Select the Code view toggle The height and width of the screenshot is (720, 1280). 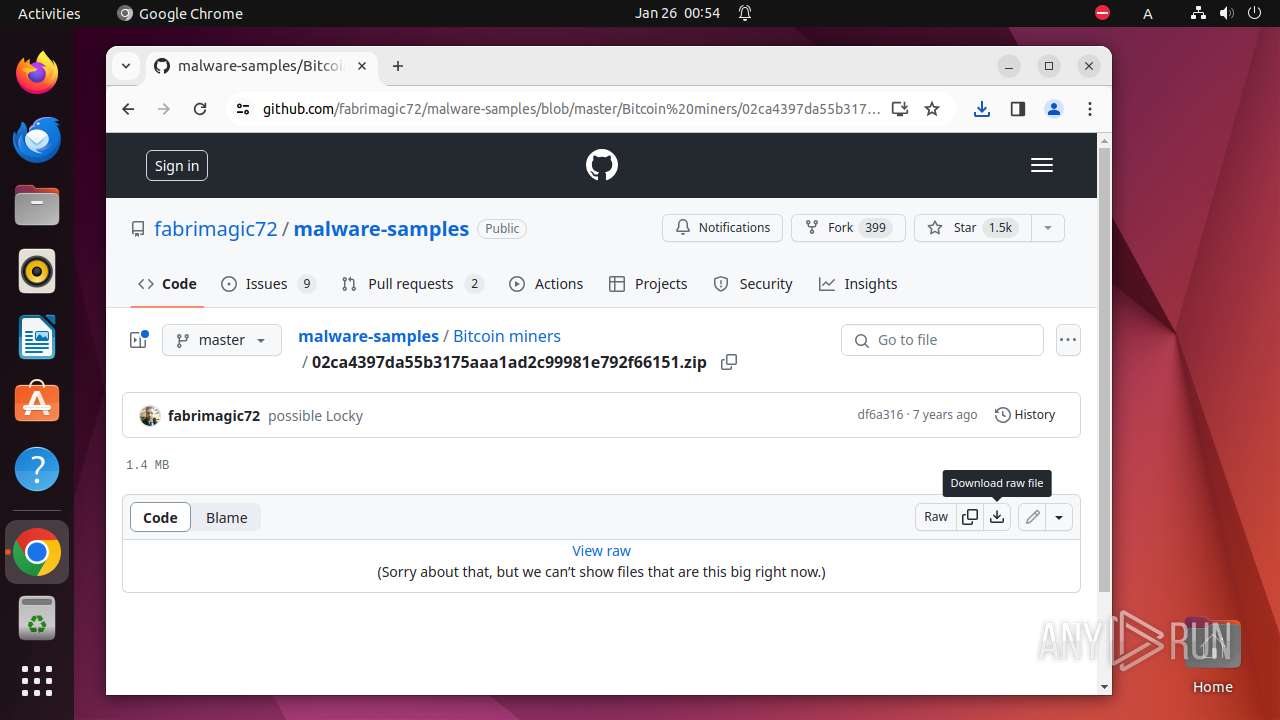point(160,517)
